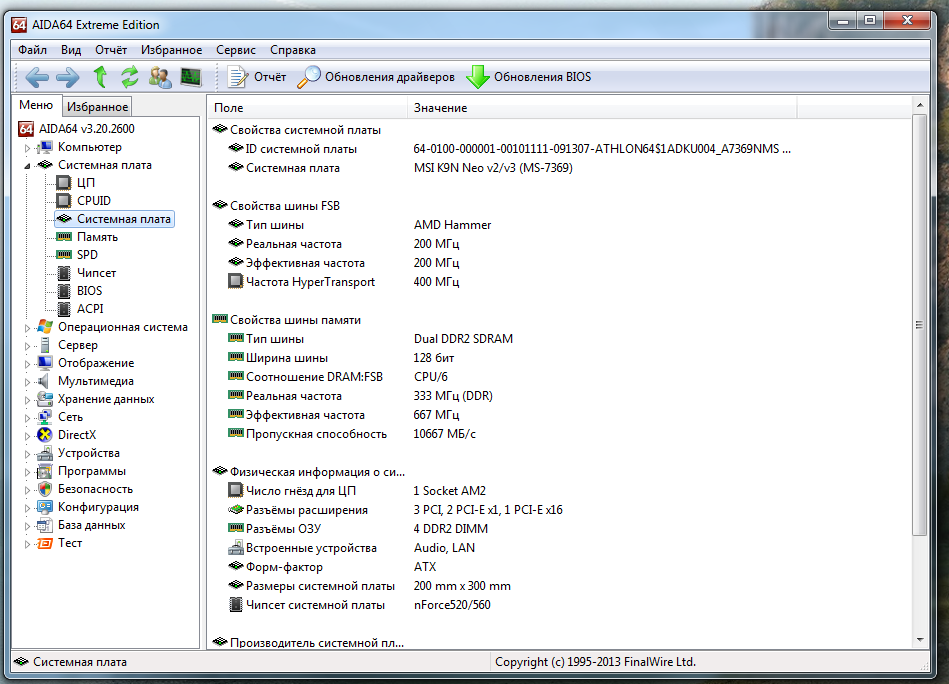Click the monitor diagnostics toolbar icon

(x=190, y=77)
